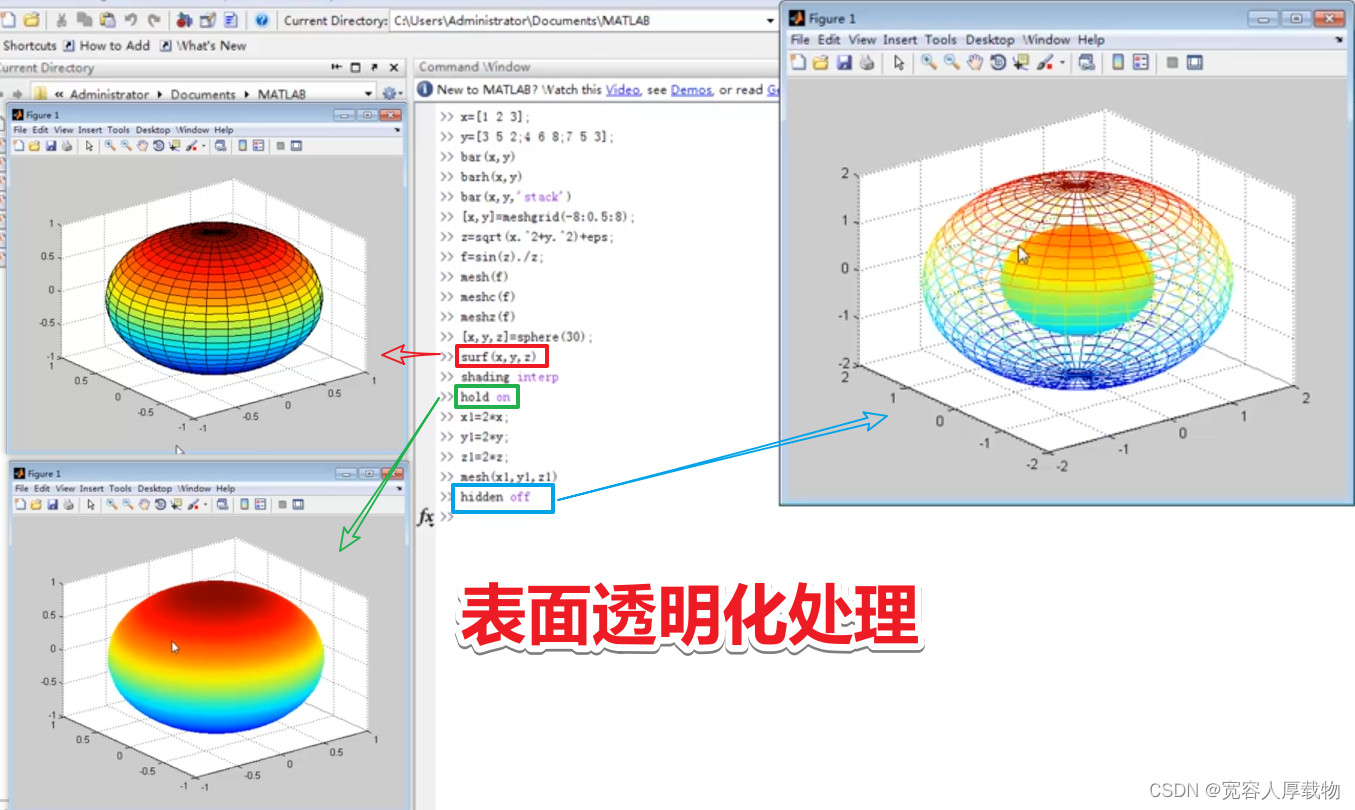Click the 'bar(x,y,'stack')' command line text

click(516, 197)
